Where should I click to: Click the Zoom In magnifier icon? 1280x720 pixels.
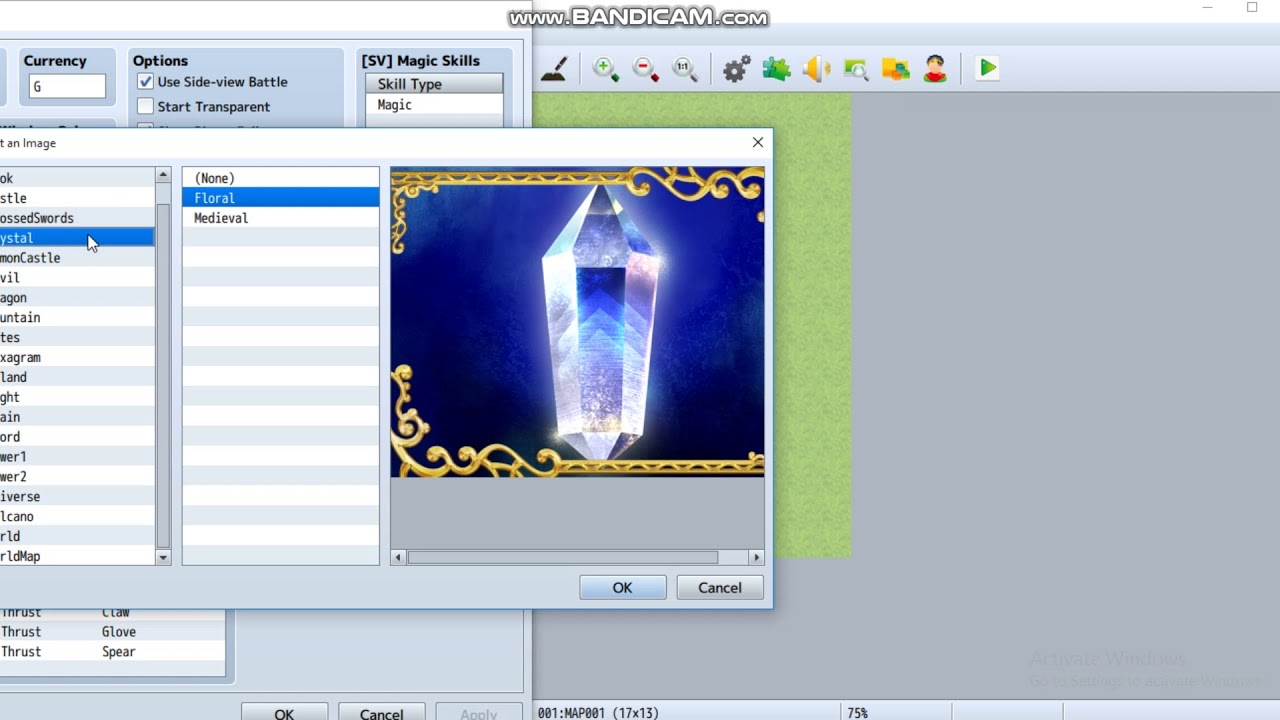(605, 69)
